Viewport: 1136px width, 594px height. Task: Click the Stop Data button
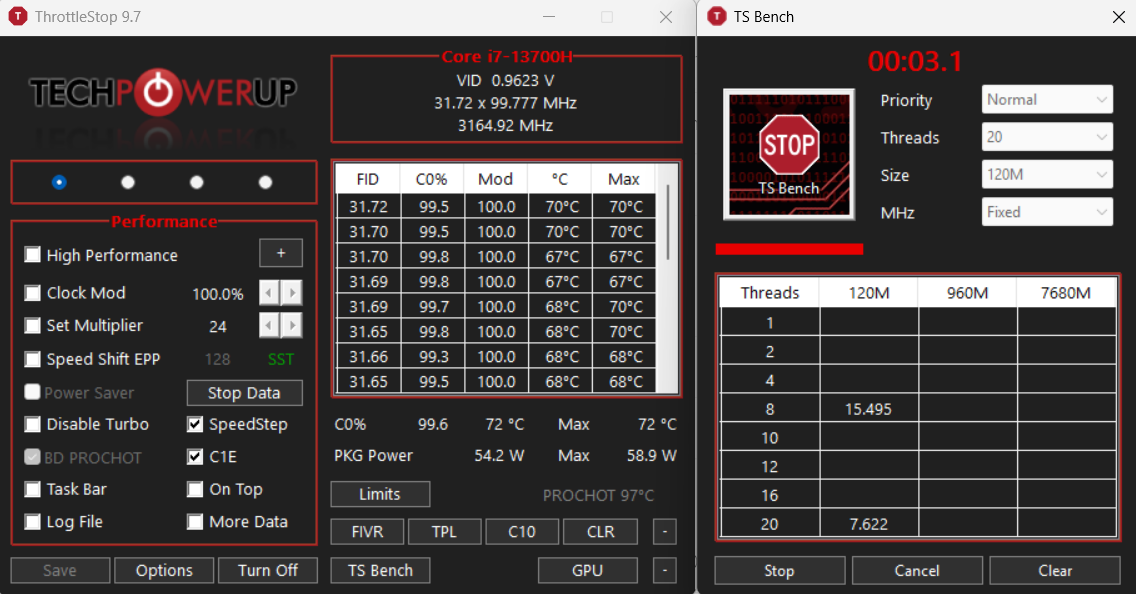244,393
